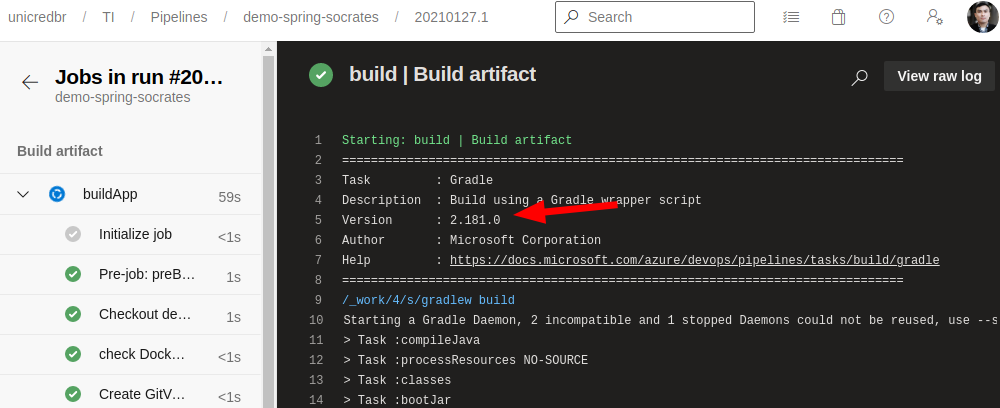The width and height of the screenshot is (1000, 408).
Task: Click log line '> Task :bootJar'
Action: tap(397, 400)
